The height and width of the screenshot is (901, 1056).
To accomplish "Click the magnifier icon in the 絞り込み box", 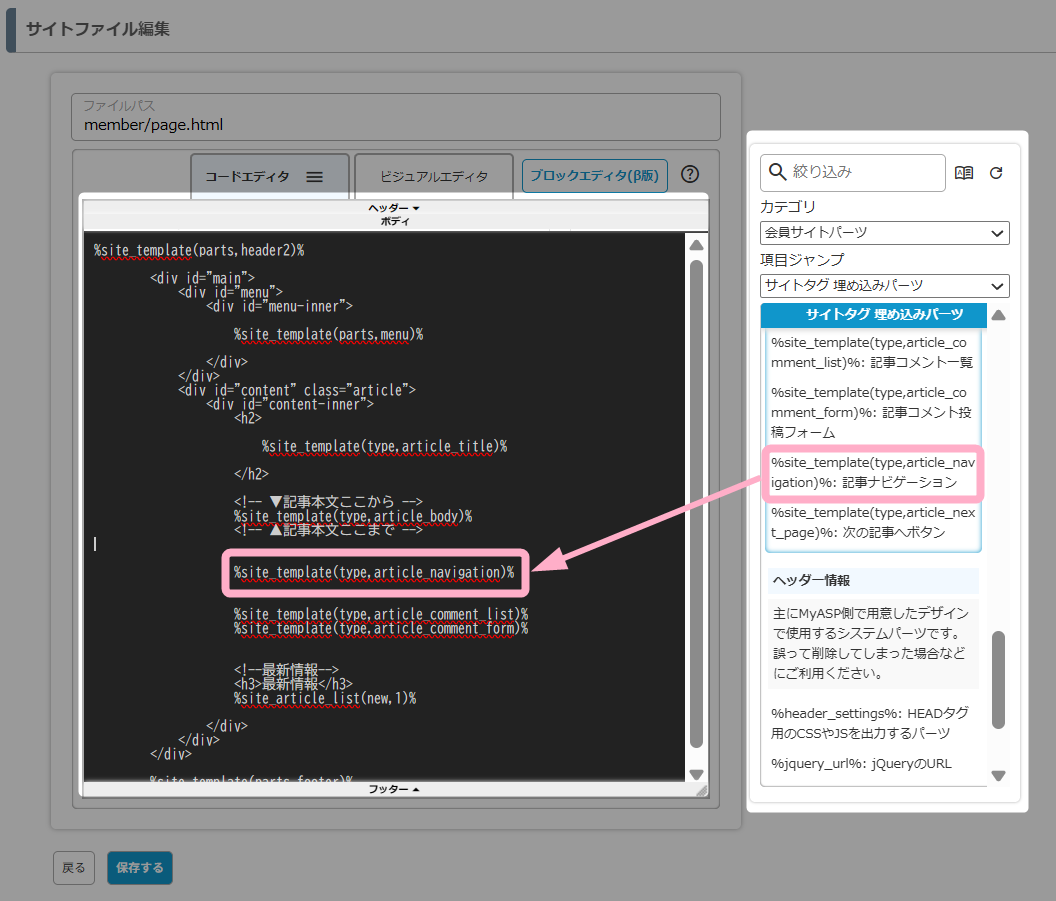I will pyautogui.click(x=777, y=172).
